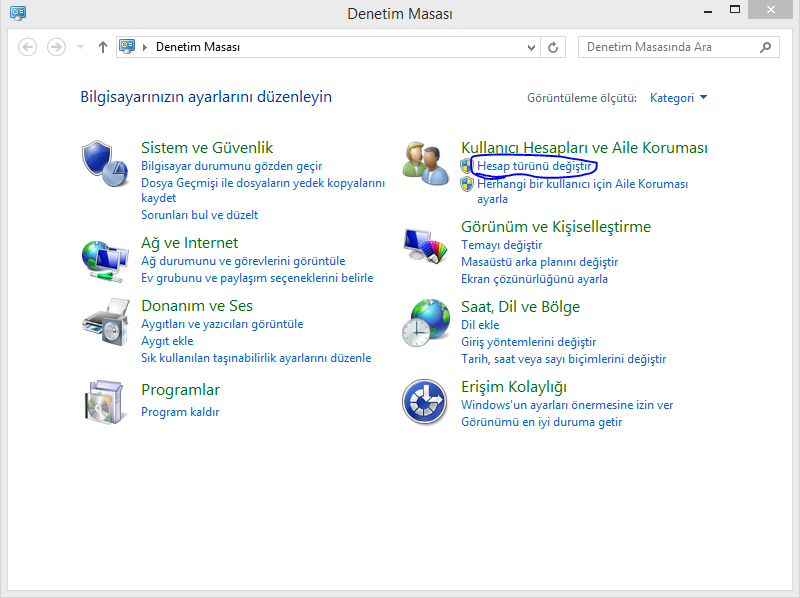Open Programlar category heading
Viewport: 800px width, 598px height.
click(x=180, y=390)
